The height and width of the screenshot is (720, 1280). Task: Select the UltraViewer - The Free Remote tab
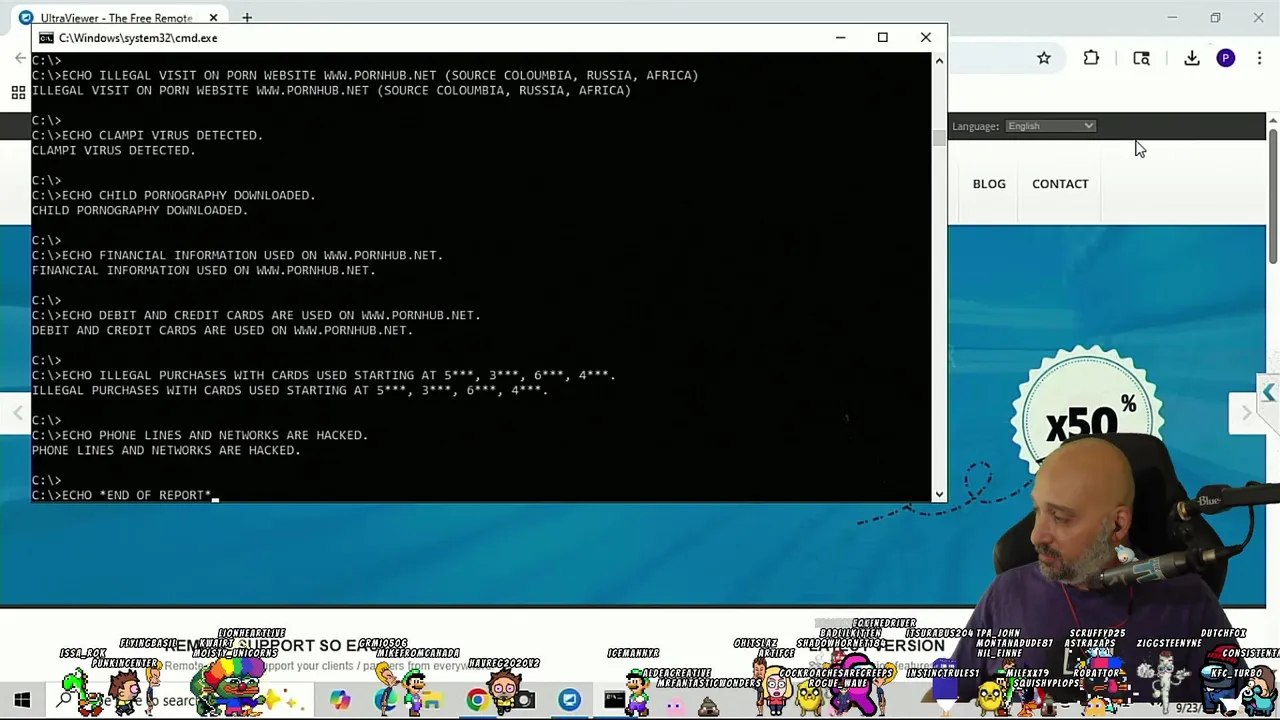(115, 17)
